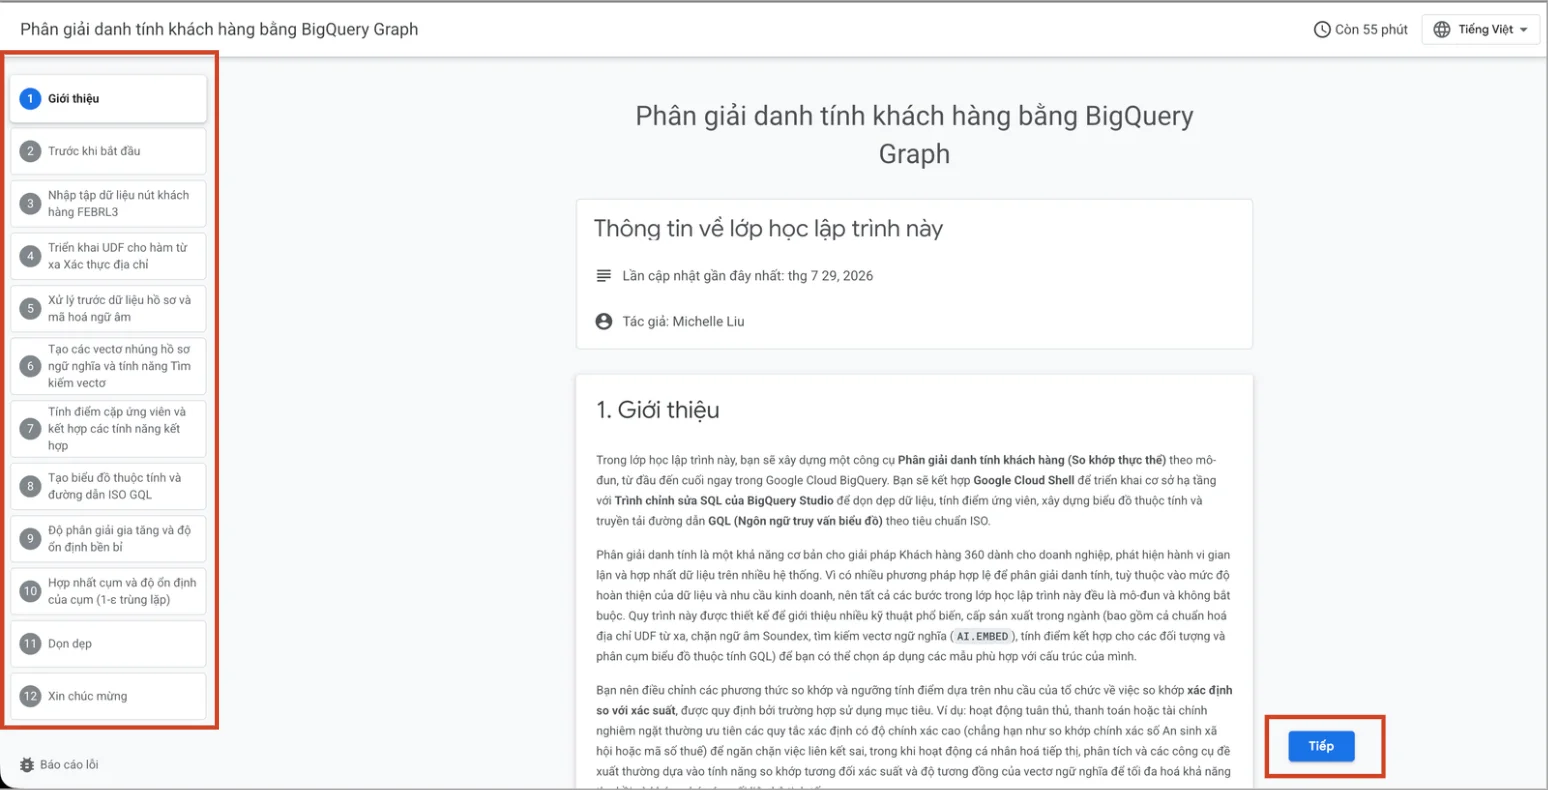Click the person icon beside Tác giả
1548x790 pixels.
[x=603, y=321]
